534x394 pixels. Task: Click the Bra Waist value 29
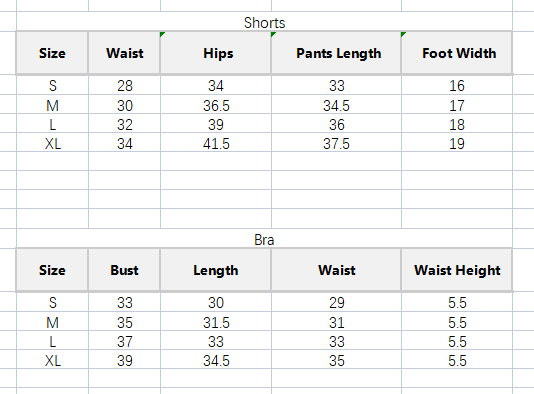[x=336, y=302]
